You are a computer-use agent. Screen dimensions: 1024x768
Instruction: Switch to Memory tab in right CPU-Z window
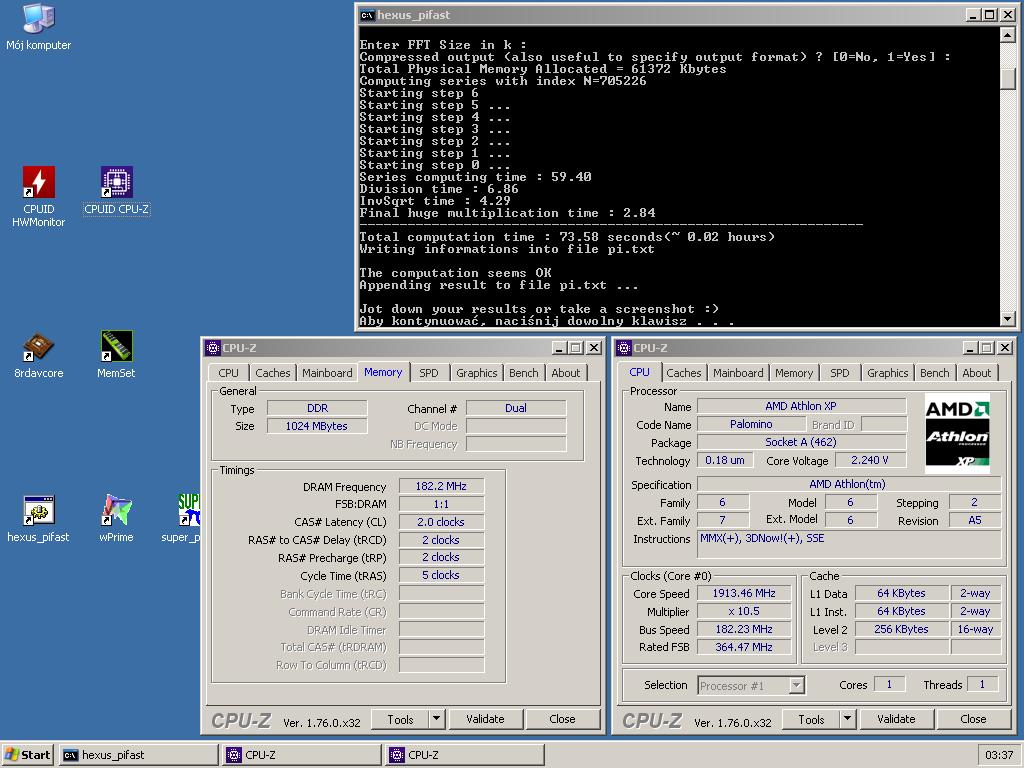[x=794, y=373]
